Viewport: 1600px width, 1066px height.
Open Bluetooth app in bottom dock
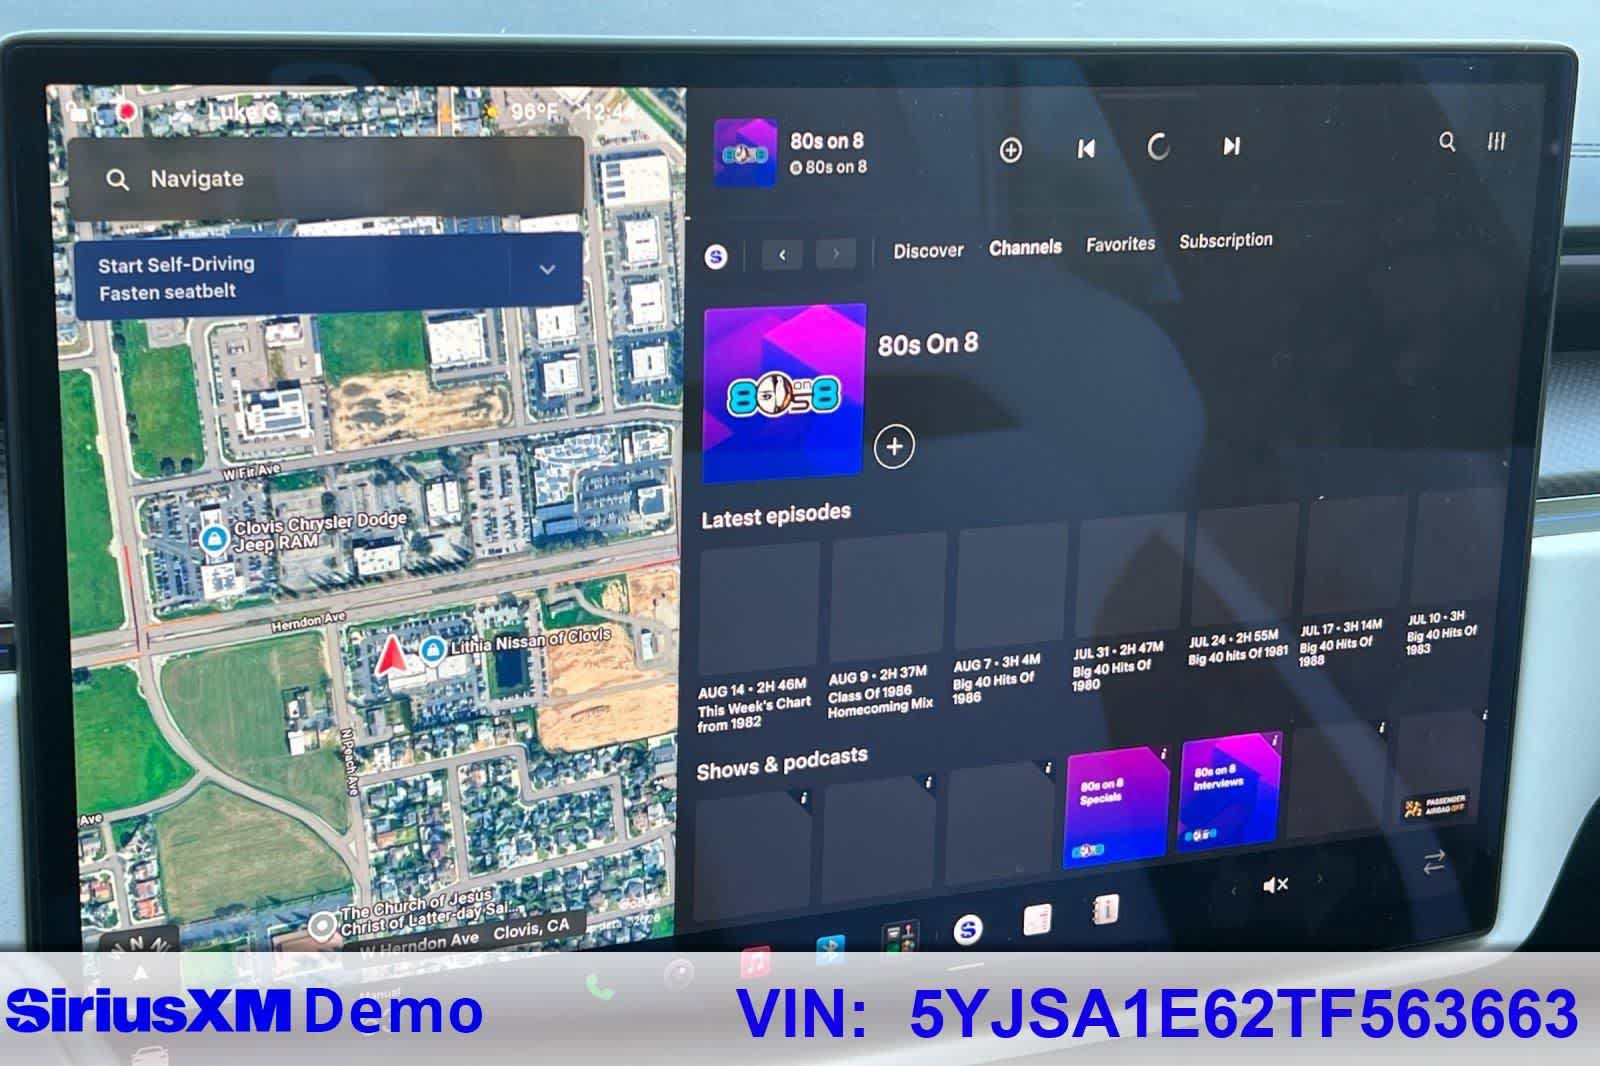(x=829, y=949)
